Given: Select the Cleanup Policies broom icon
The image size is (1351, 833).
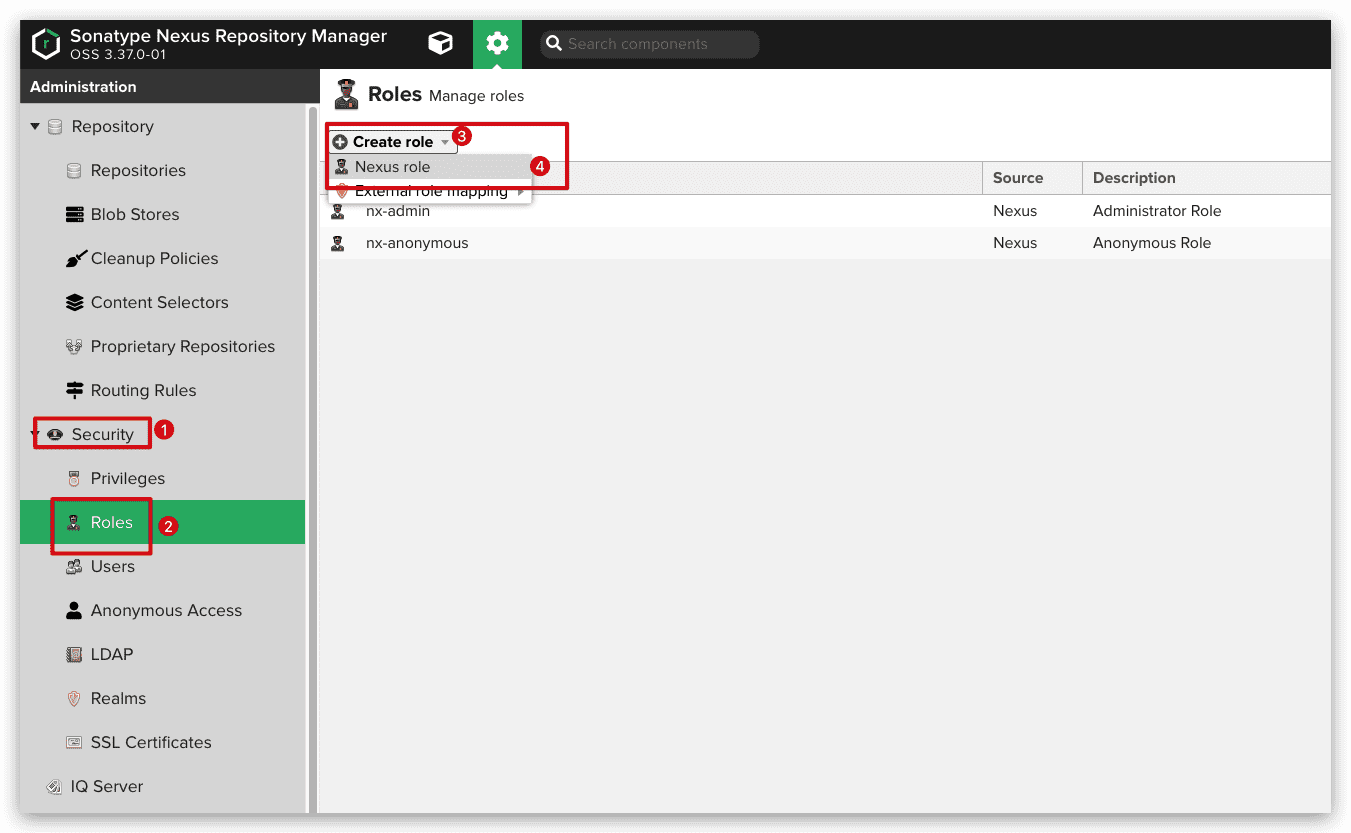Looking at the screenshot, I should coord(75,259).
